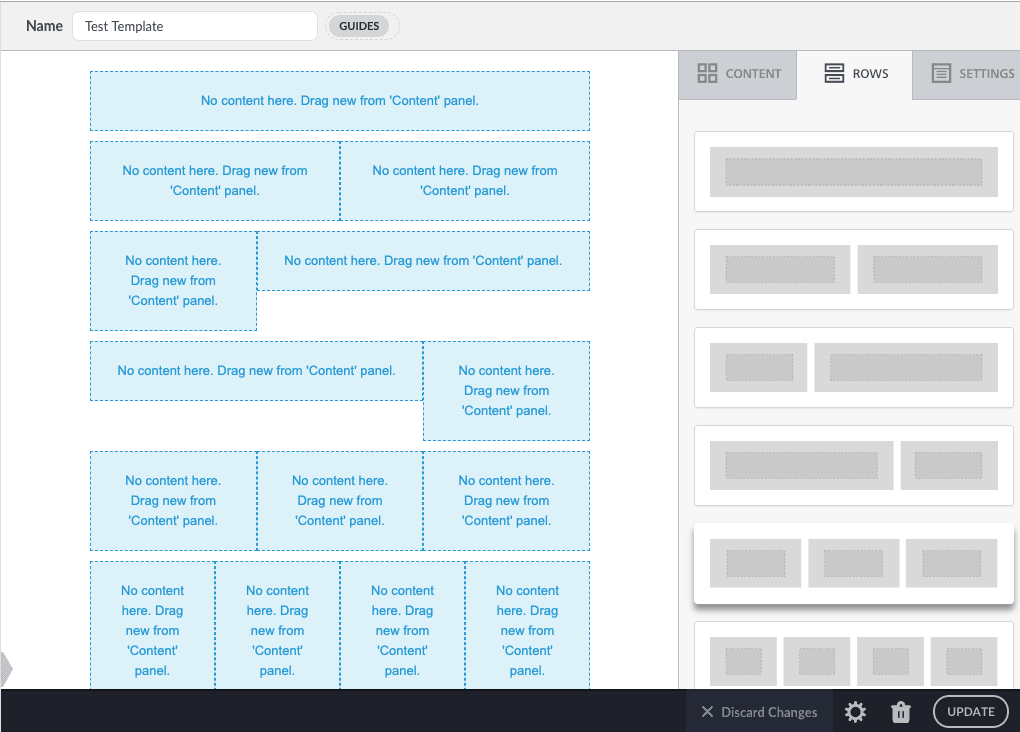Viewport: 1020px width, 732px height.
Task: Select the narrow-left two-column row layout
Action: coord(853,367)
